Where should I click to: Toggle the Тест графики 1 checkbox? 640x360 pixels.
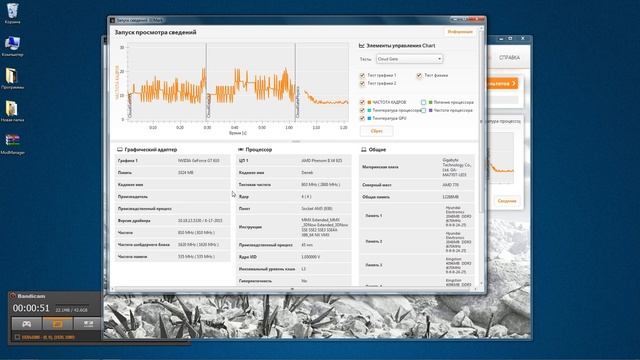pyautogui.click(x=362, y=76)
